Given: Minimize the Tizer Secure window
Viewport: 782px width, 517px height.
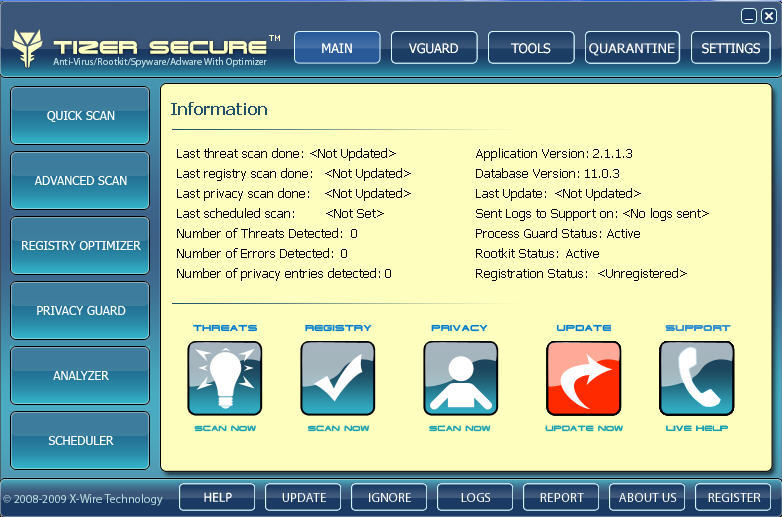Looking at the screenshot, I should coord(749,16).
